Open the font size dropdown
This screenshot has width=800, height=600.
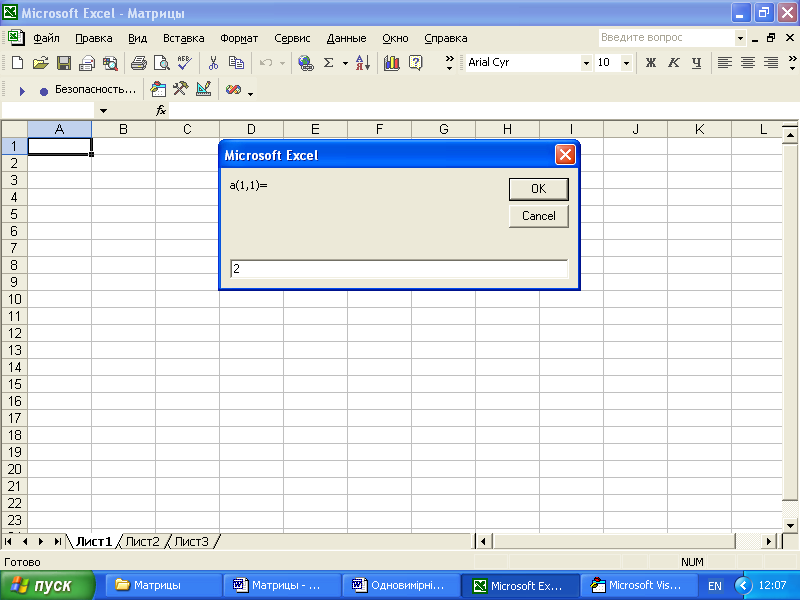[626, 63]
